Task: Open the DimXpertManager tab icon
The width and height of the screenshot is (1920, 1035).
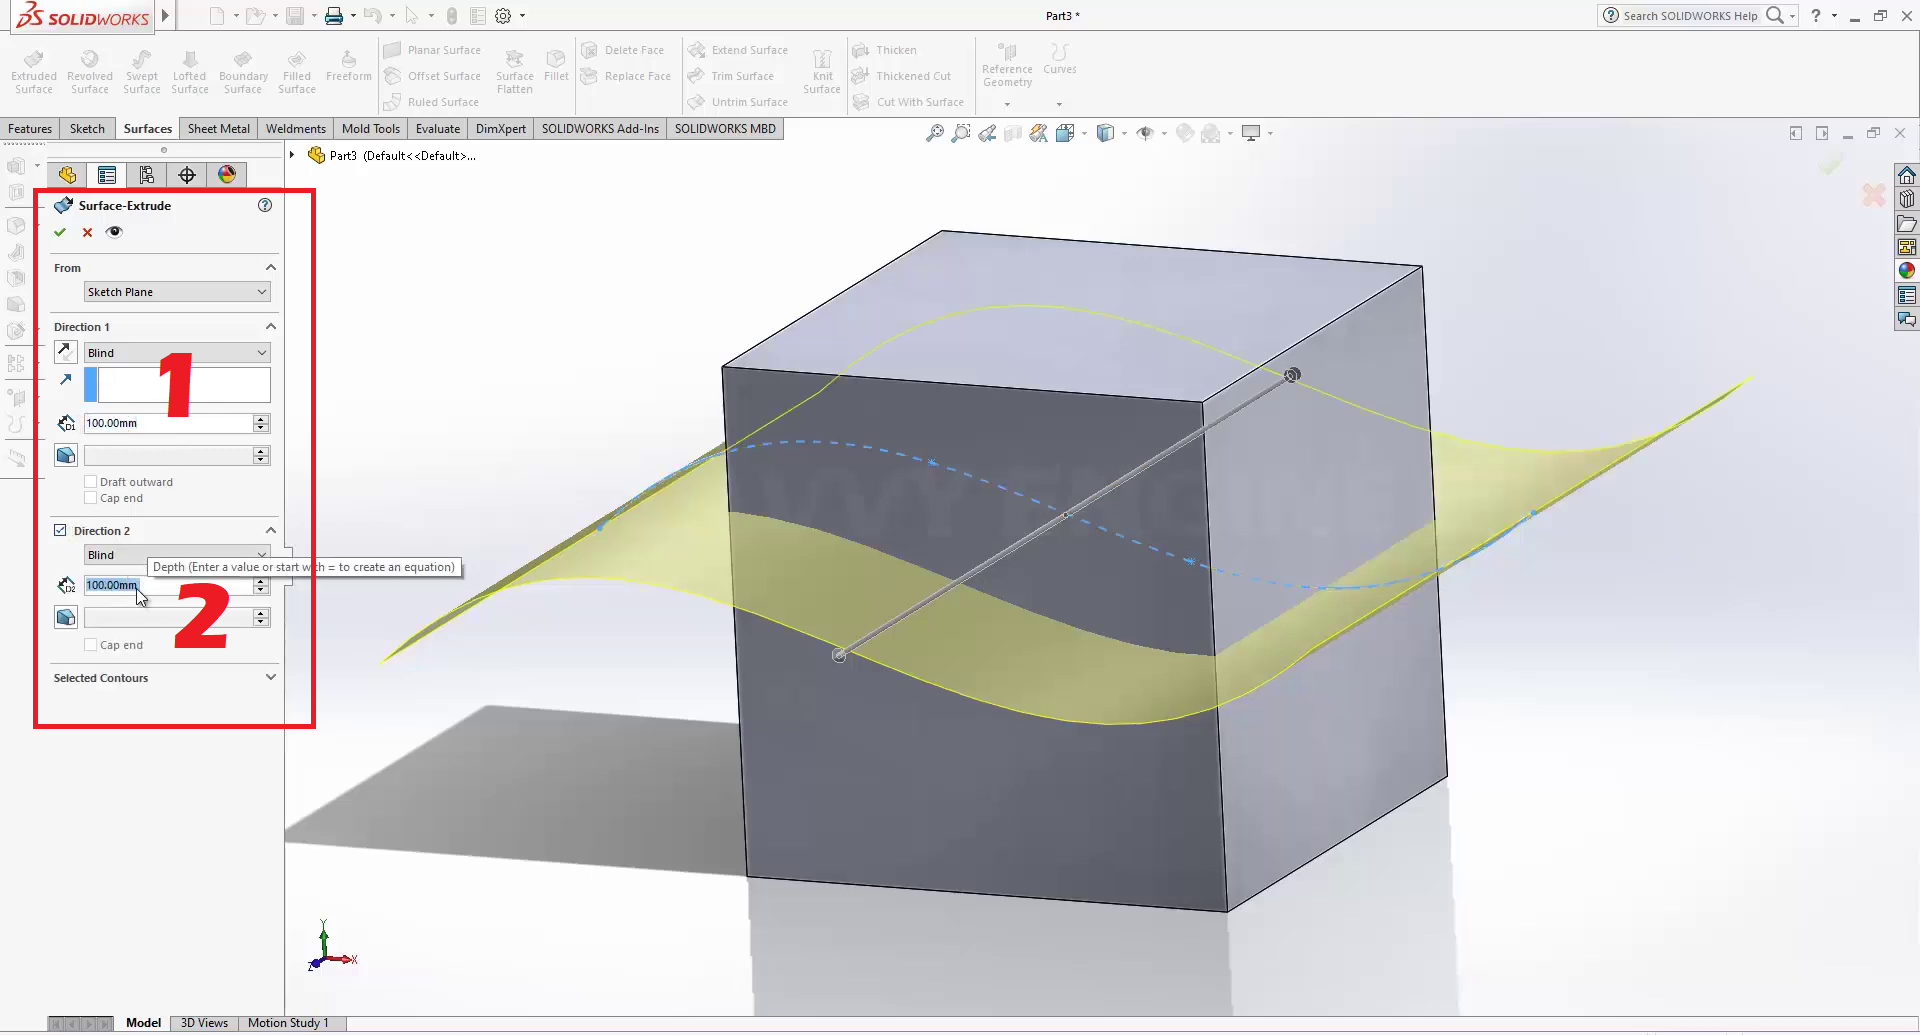Action: click(187, 175)
